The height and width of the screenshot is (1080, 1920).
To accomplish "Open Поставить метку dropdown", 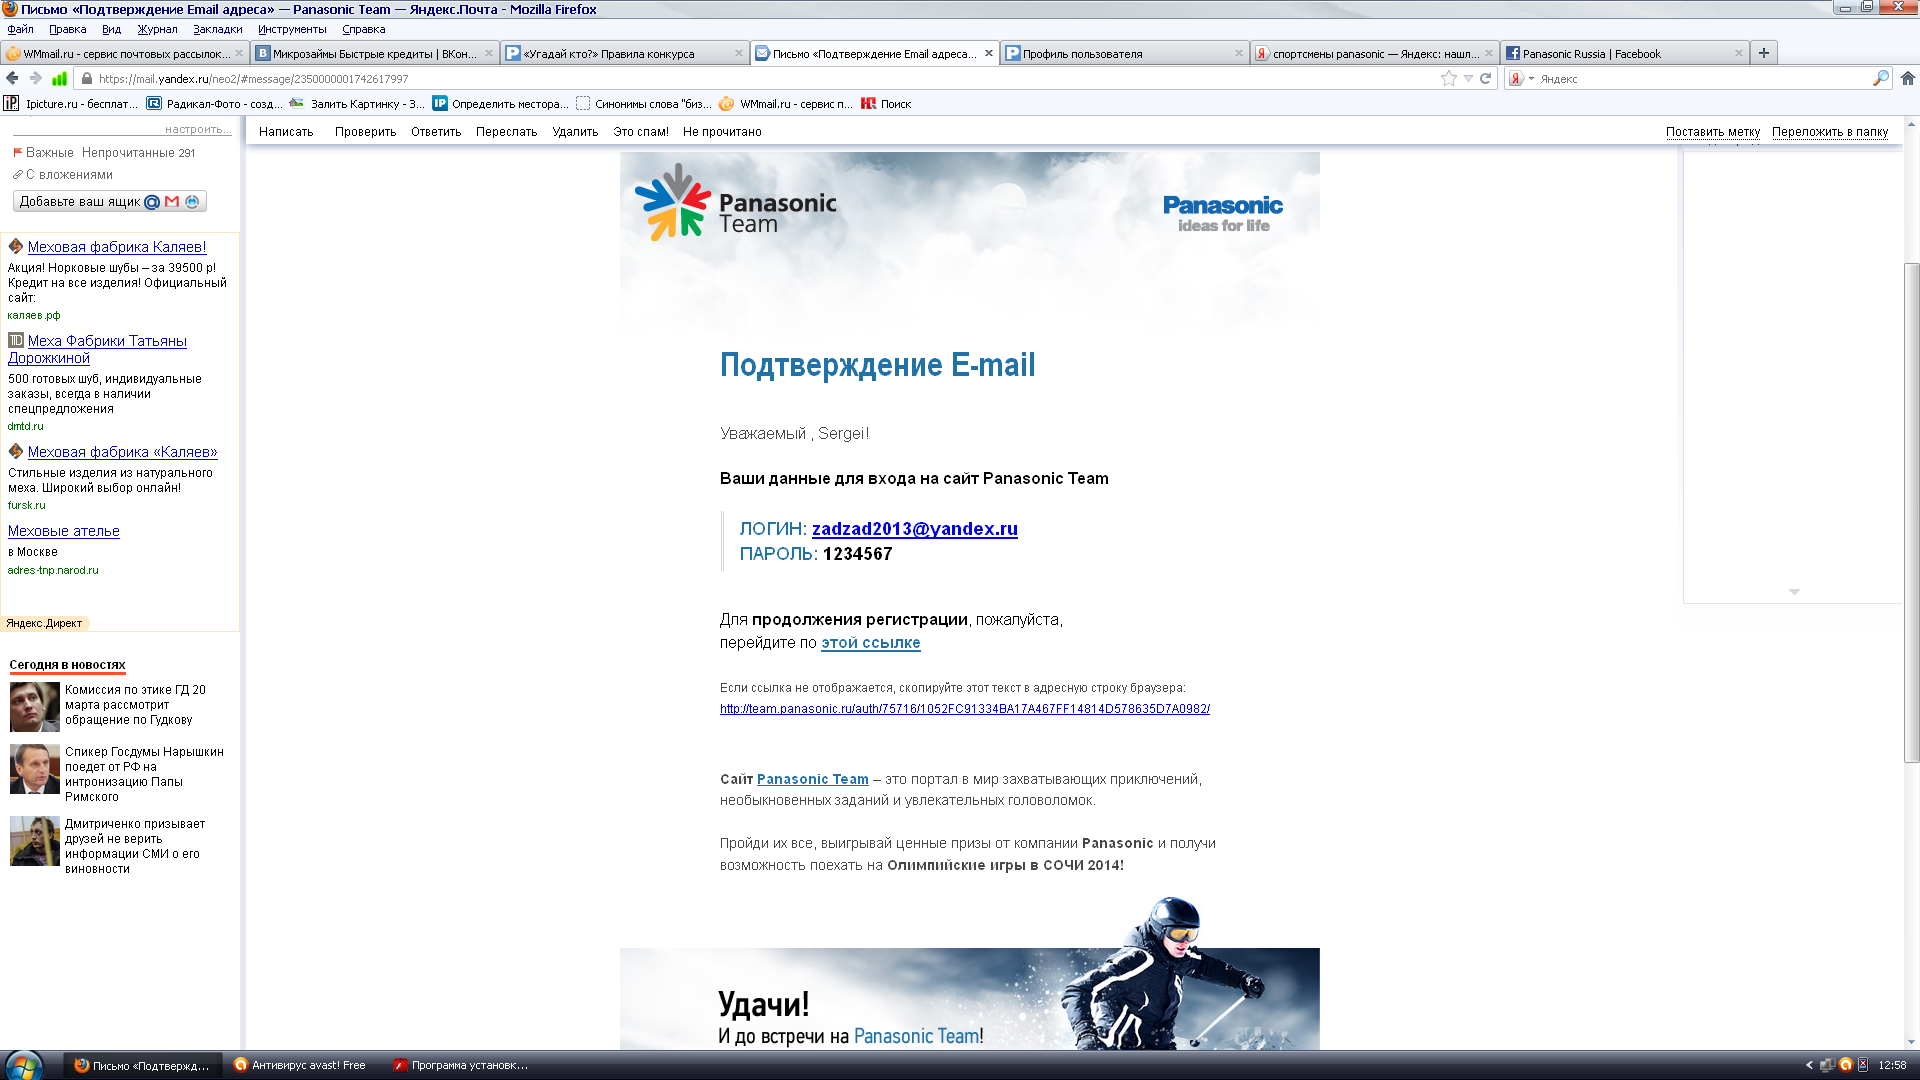I will [1712, 132].
